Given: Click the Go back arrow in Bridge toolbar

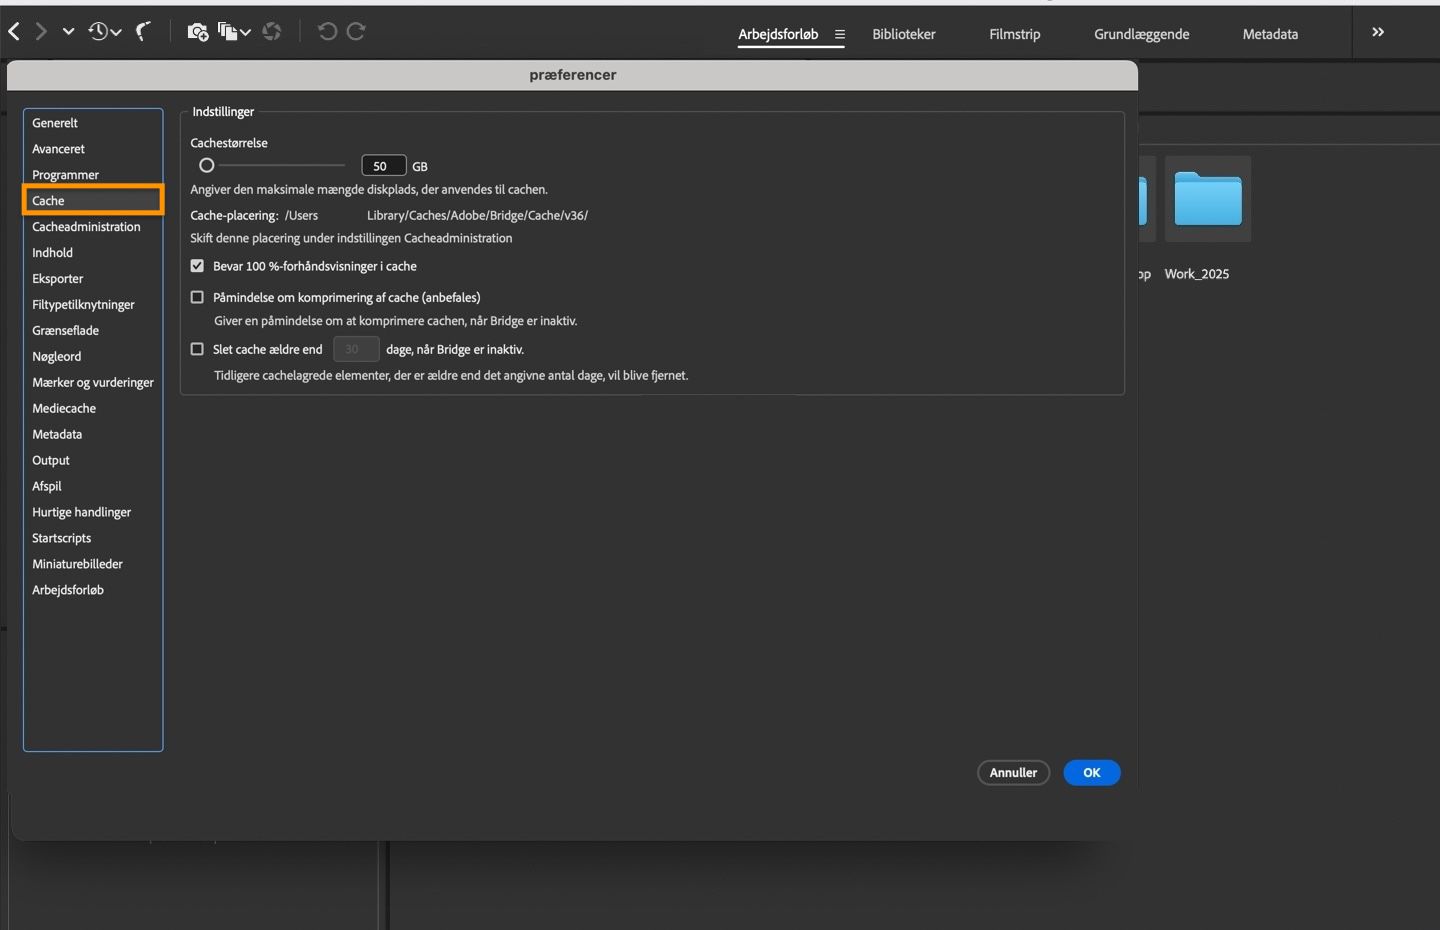Looking at the screenshot, I should point(14,32).
